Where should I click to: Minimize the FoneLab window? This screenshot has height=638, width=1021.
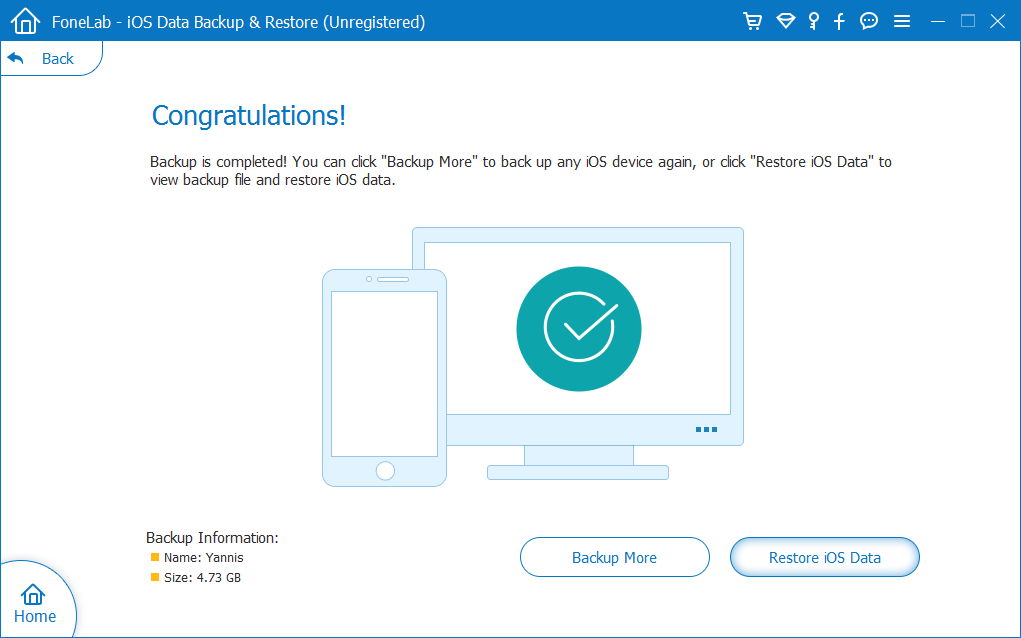tap(937, 21)
